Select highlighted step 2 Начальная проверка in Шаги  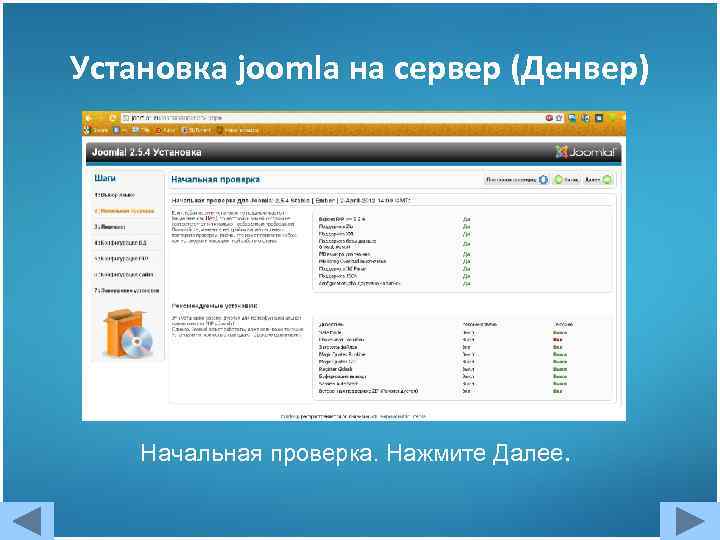(x=124, y=211)
